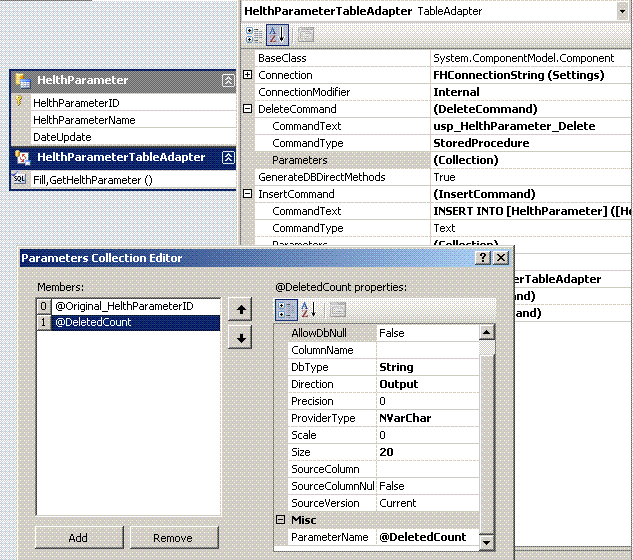Close the Parameters Collection Editor dialog

[x=501, y=258]
